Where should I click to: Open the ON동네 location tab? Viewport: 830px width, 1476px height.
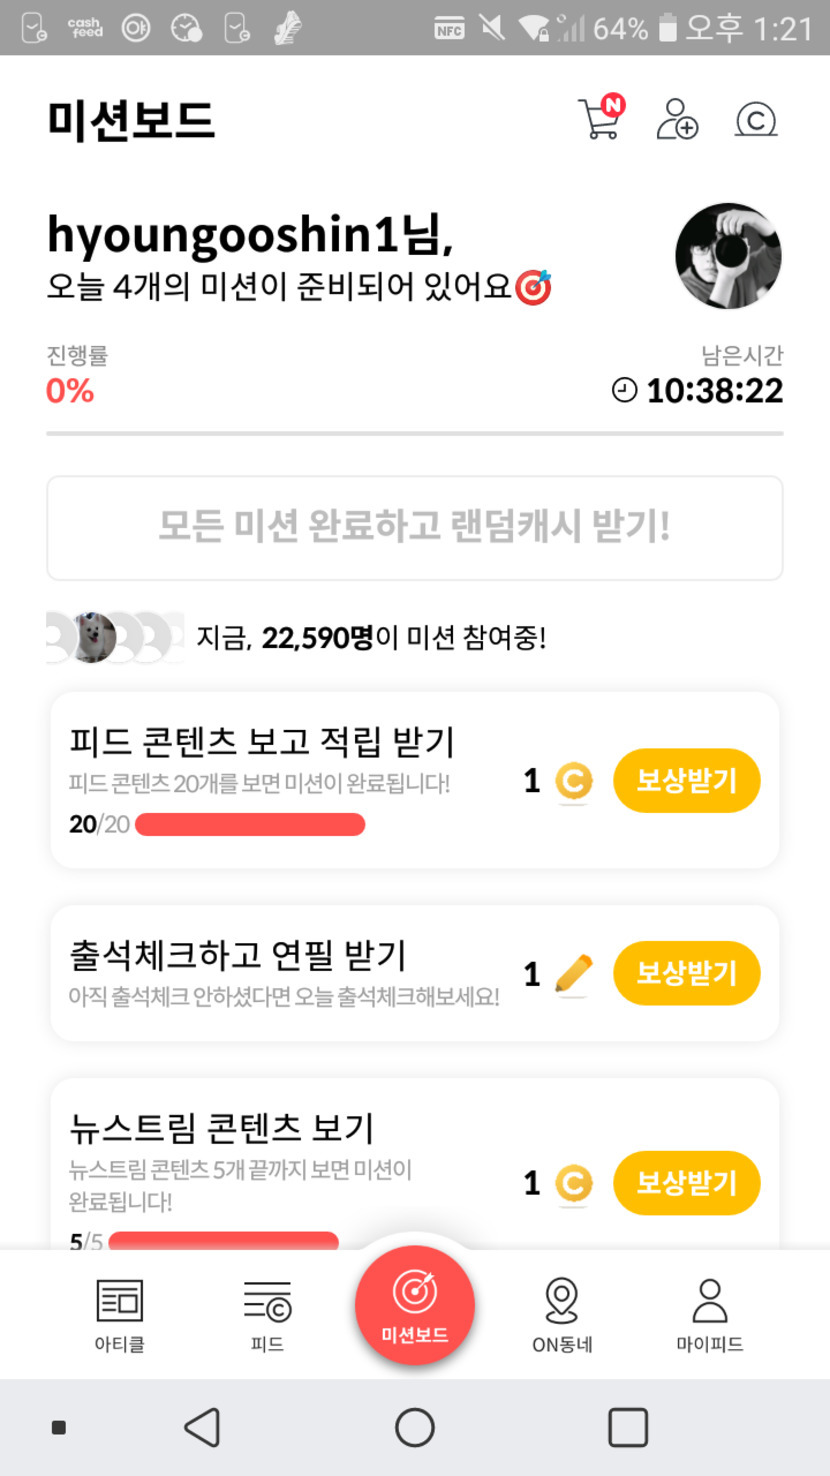(562, 1315)
